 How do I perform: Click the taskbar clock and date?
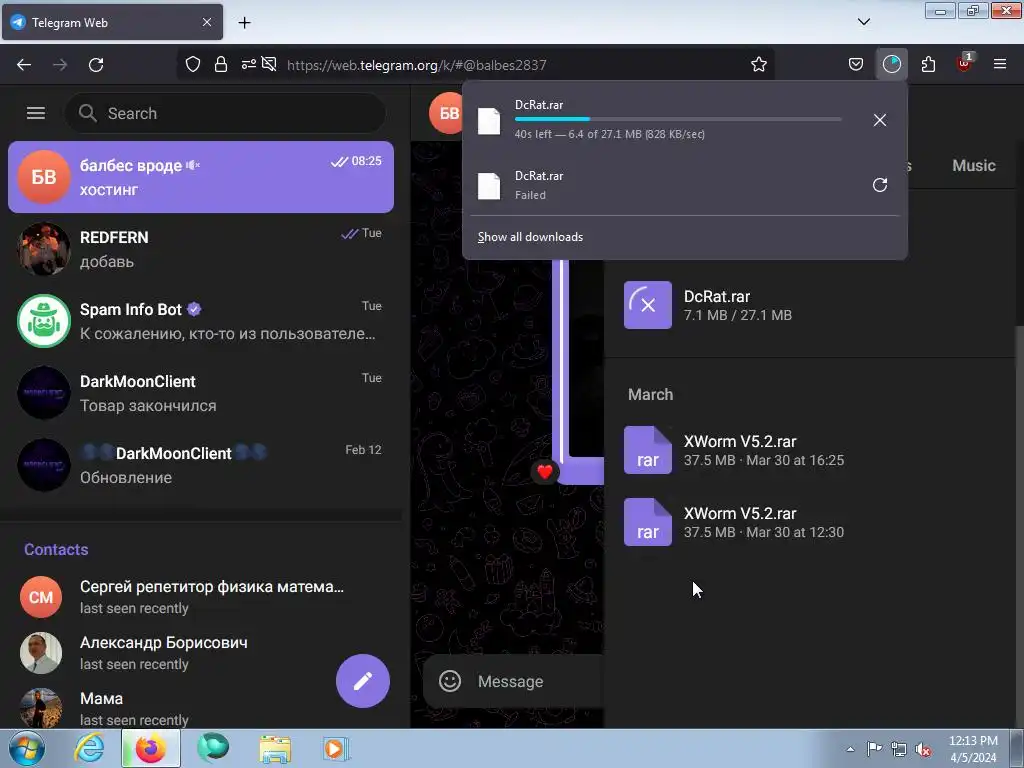pos(973,749)
